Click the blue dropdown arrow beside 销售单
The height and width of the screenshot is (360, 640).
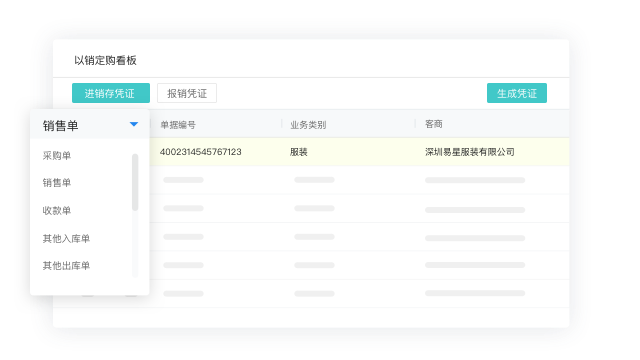coord(134,124)
